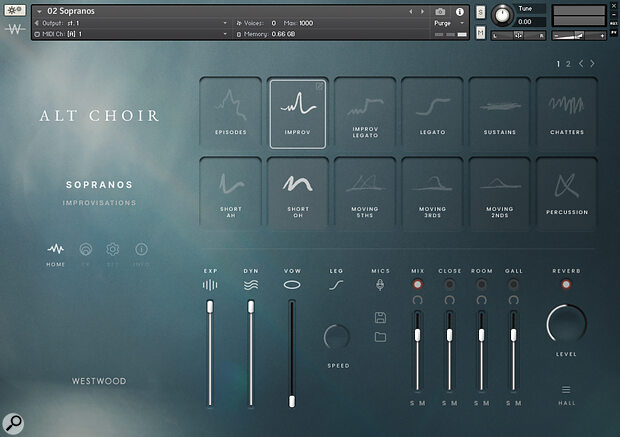Open the FX page icon
Image resolution: width=620 pixels, height=437 pixels.
(85, 249)
